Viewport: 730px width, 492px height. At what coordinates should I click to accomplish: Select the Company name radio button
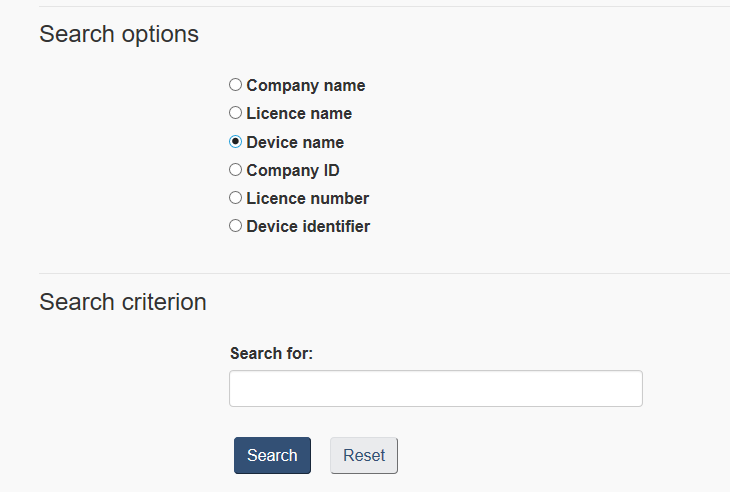[236, 85]
